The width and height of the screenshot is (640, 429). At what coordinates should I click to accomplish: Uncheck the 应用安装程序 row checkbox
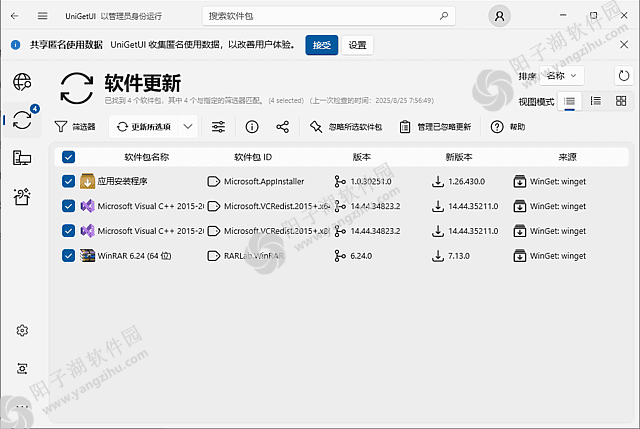[69, 181]
